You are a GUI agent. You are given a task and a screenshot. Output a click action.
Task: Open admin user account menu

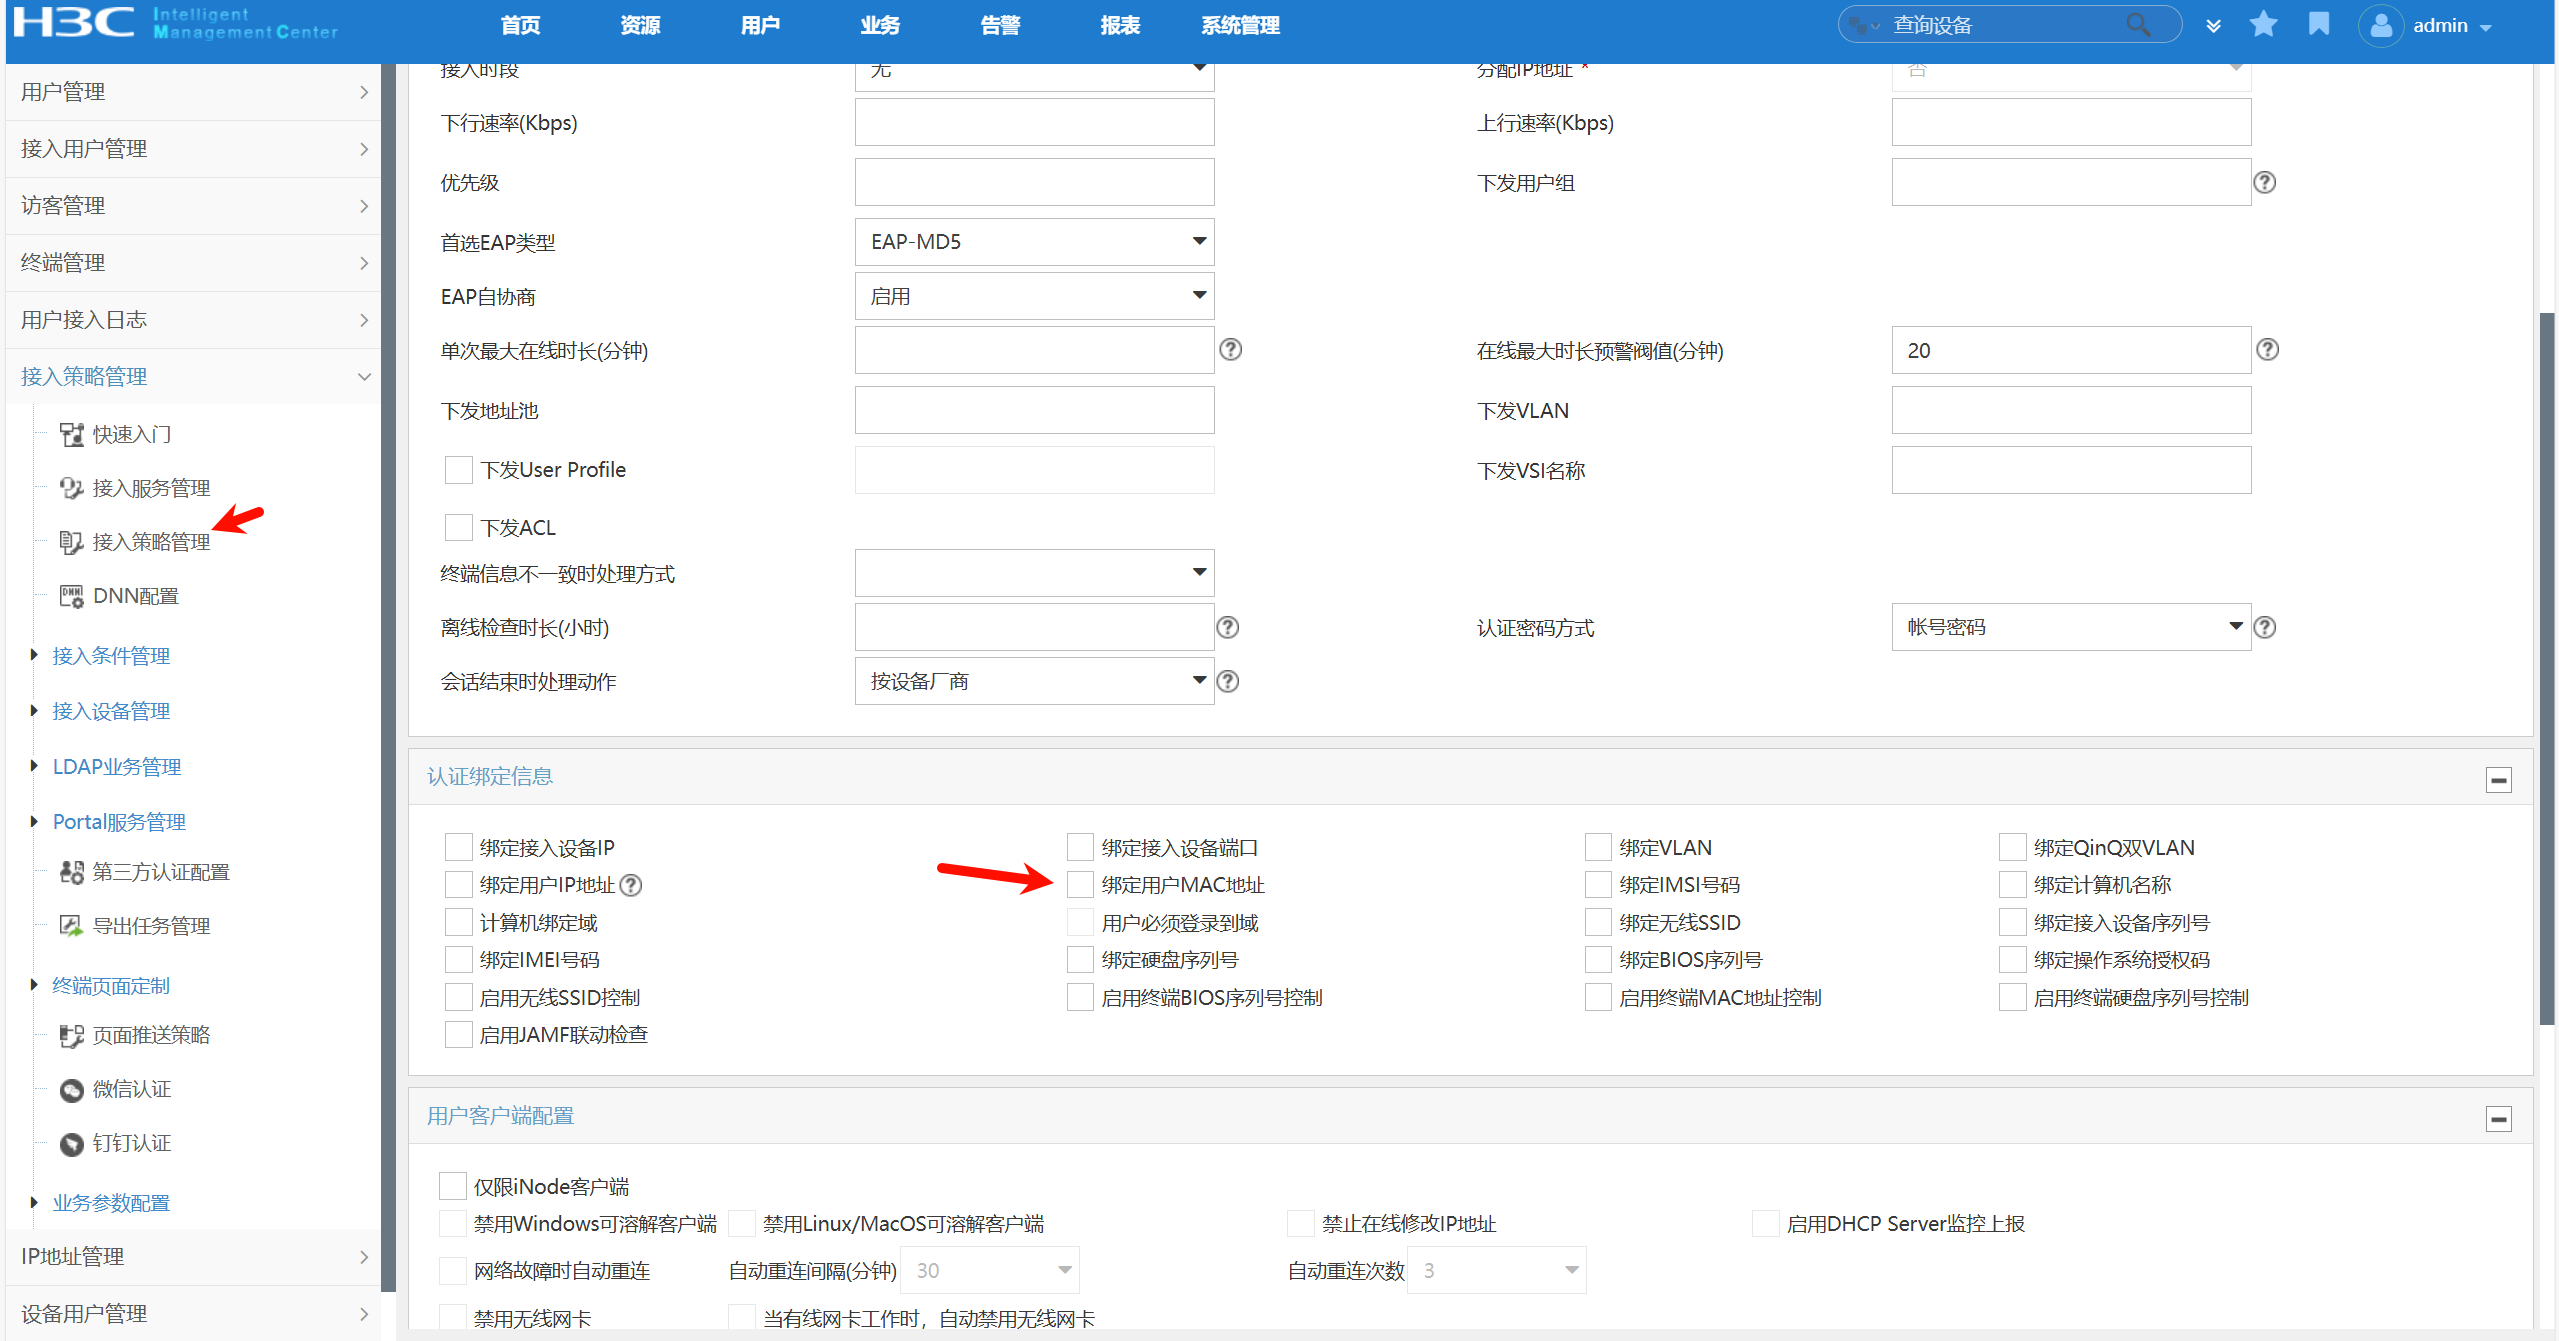[x=2439, y=26]
